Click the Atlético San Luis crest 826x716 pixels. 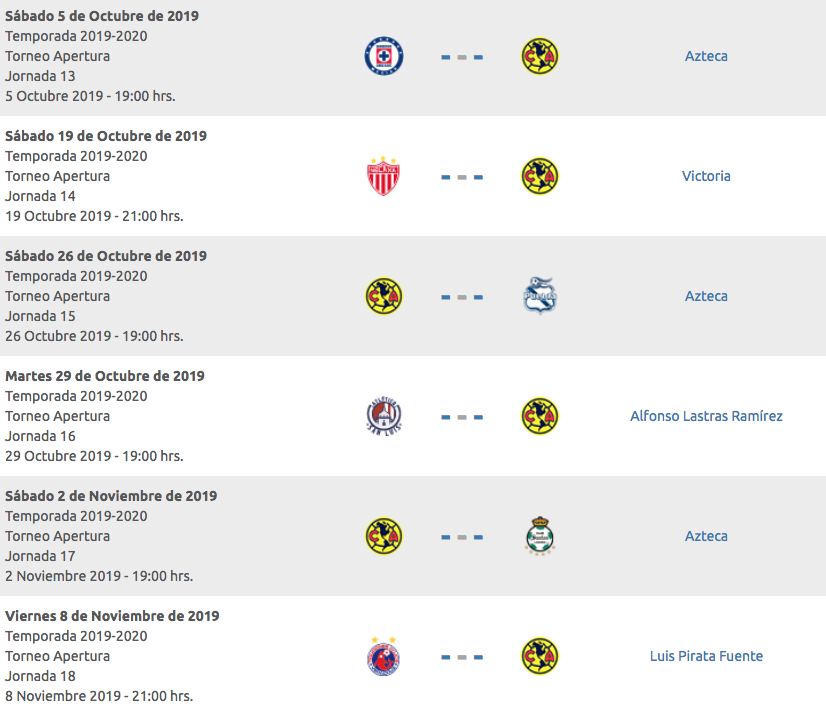click(x=384, y=416)
